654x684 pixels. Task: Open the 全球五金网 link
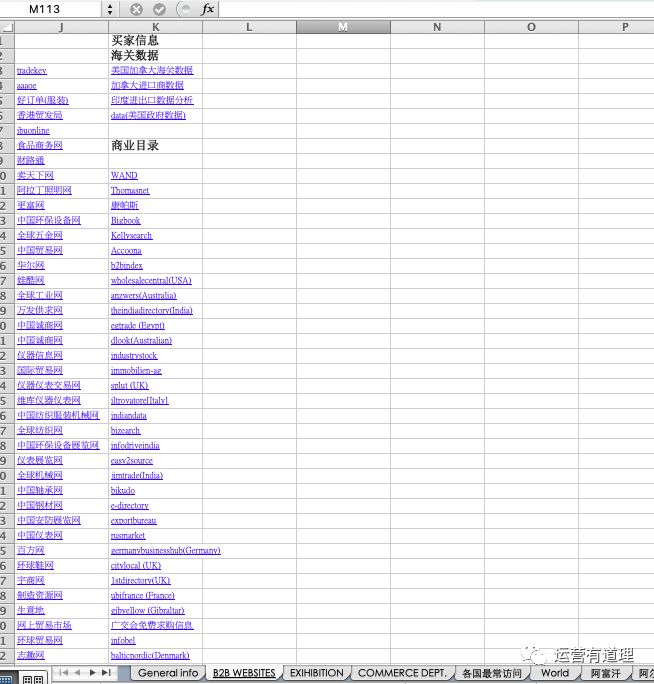40,236
